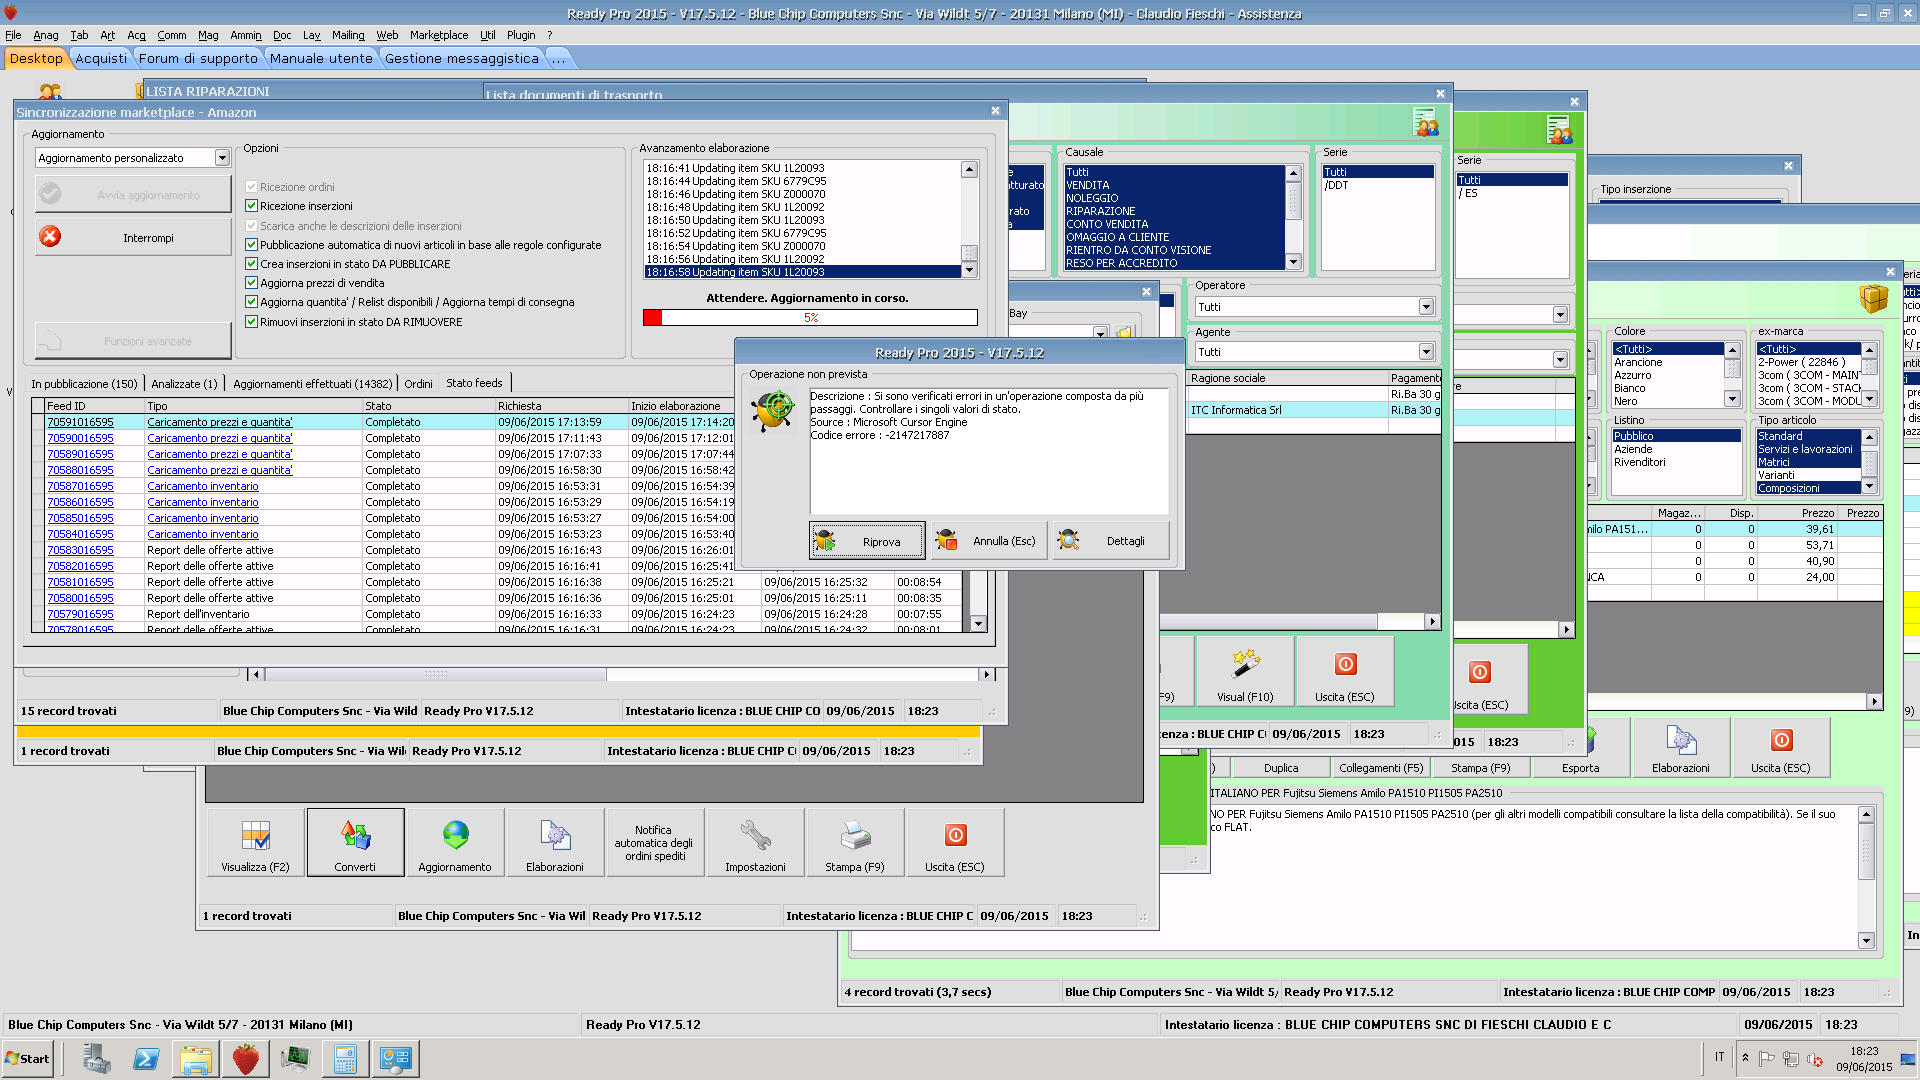Click the LISTA RIPARAZIONI users icon
Viewport: 1920px width, 1080px height.
tap(50, 91)
